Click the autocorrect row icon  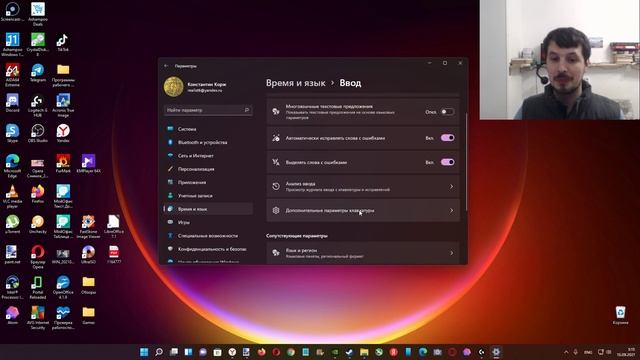(276, 138)
